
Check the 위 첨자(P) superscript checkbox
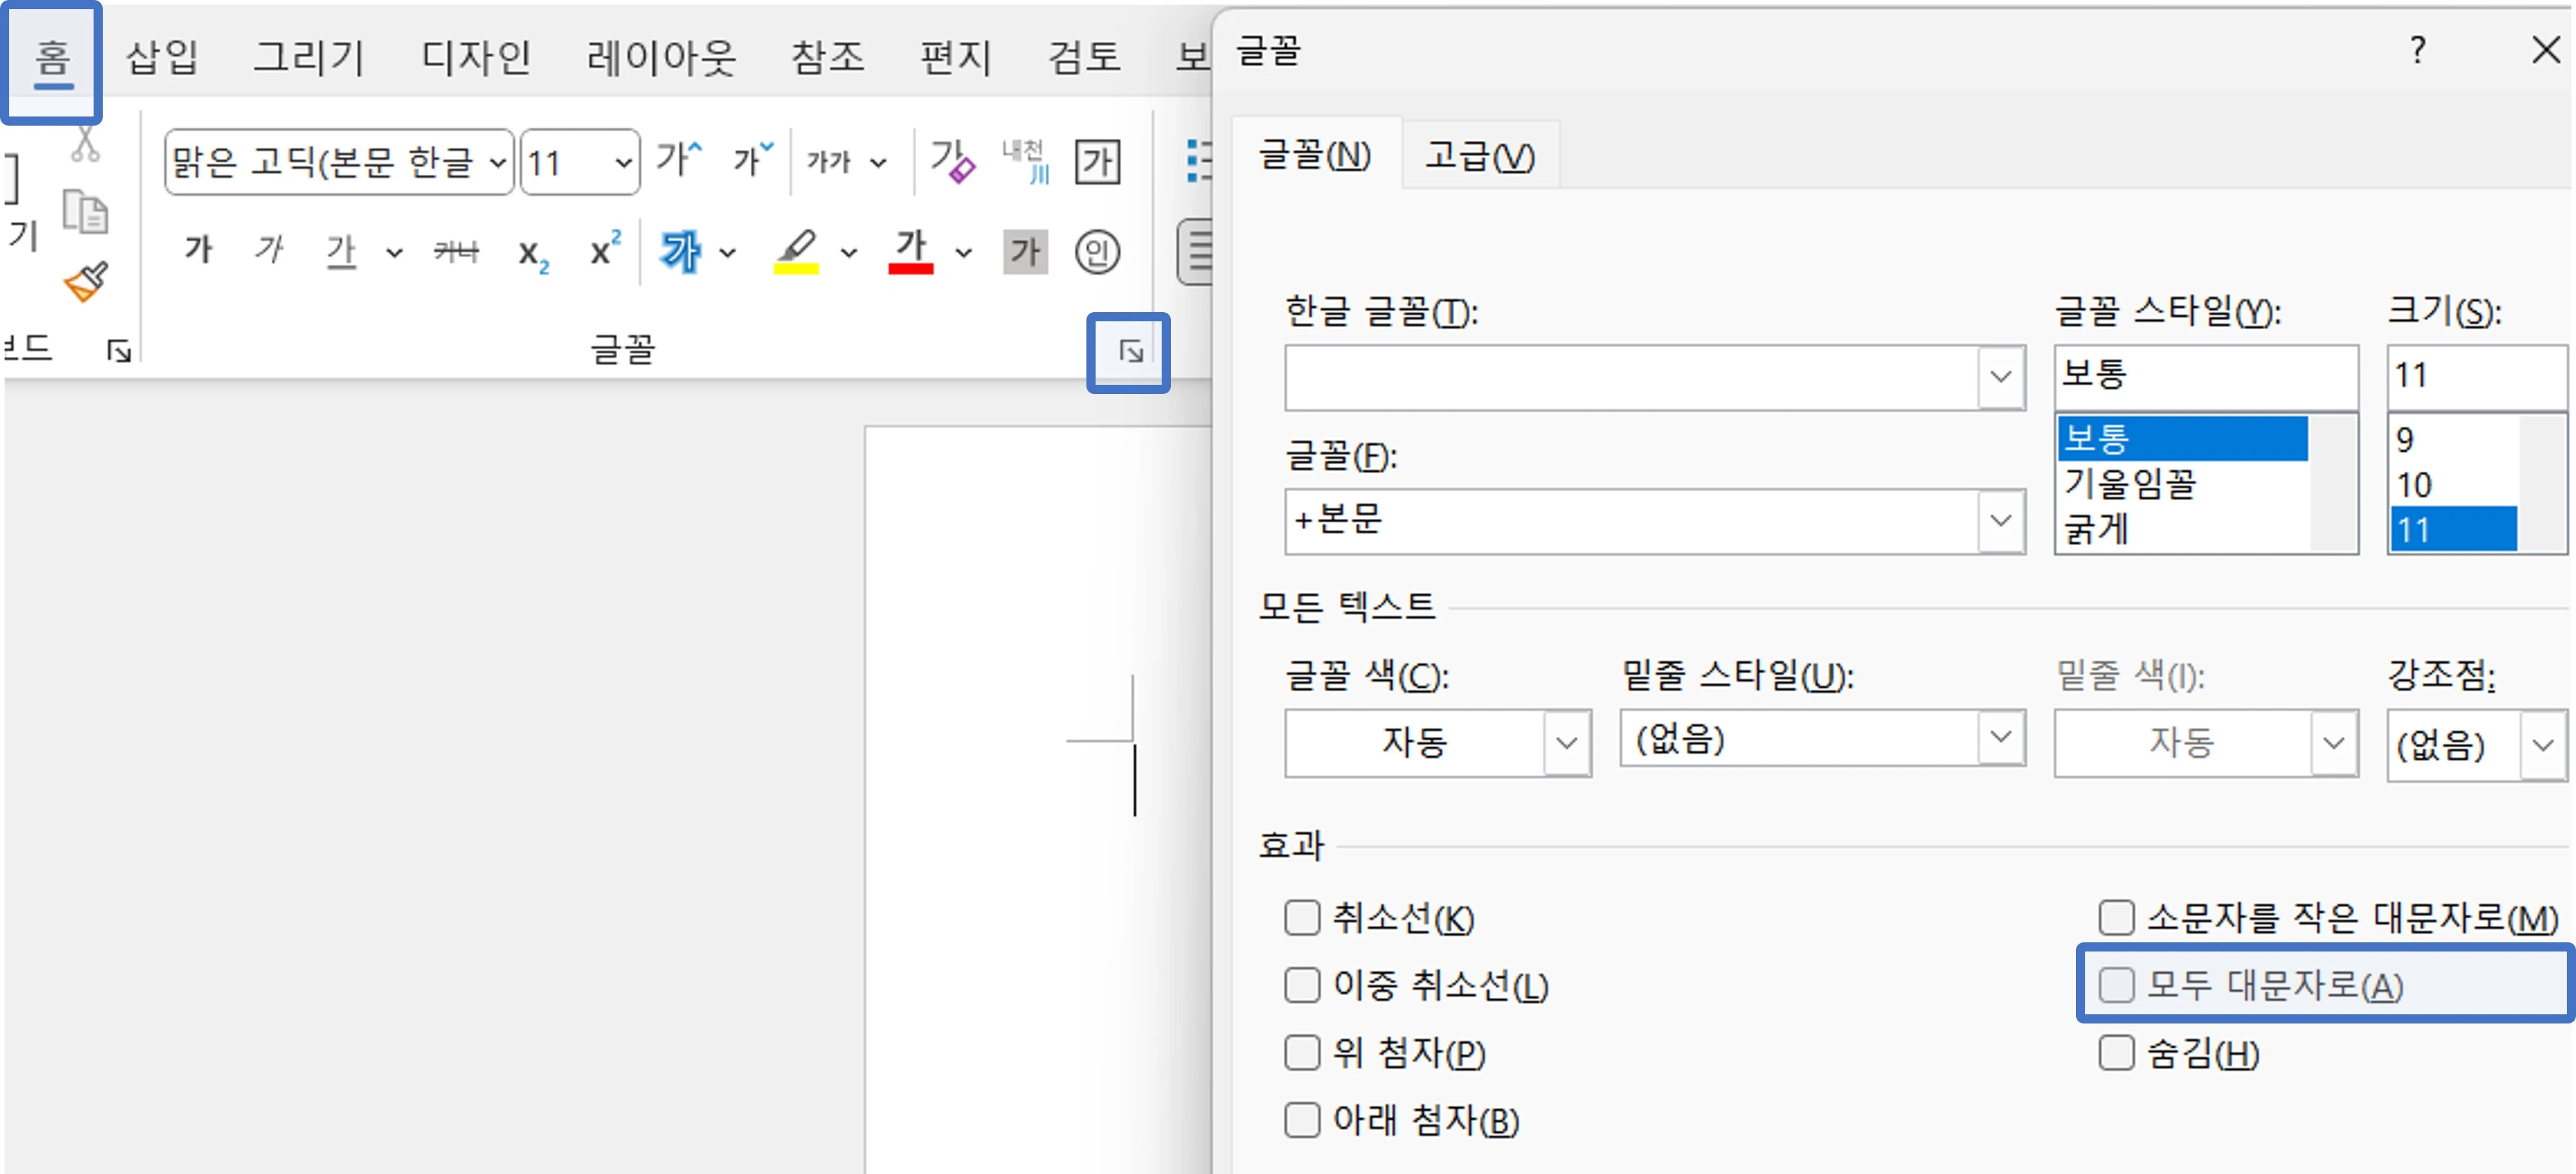[1302, 1052]
